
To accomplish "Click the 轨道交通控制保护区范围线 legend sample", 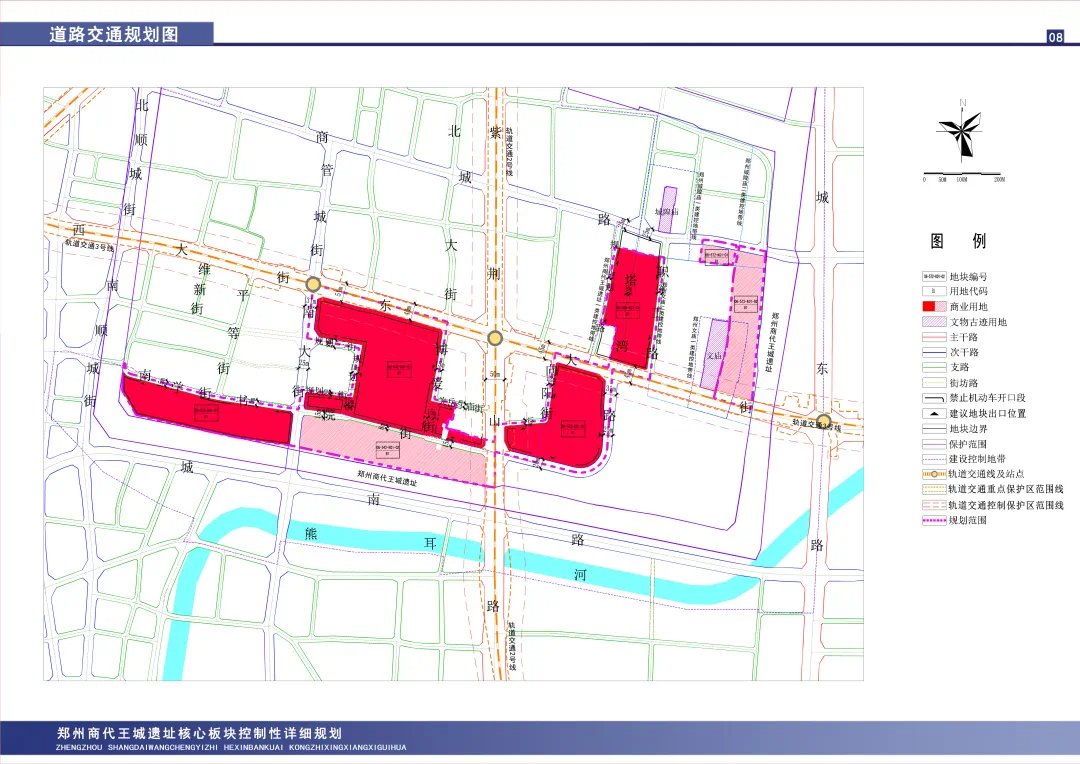I will pos(934,505).
